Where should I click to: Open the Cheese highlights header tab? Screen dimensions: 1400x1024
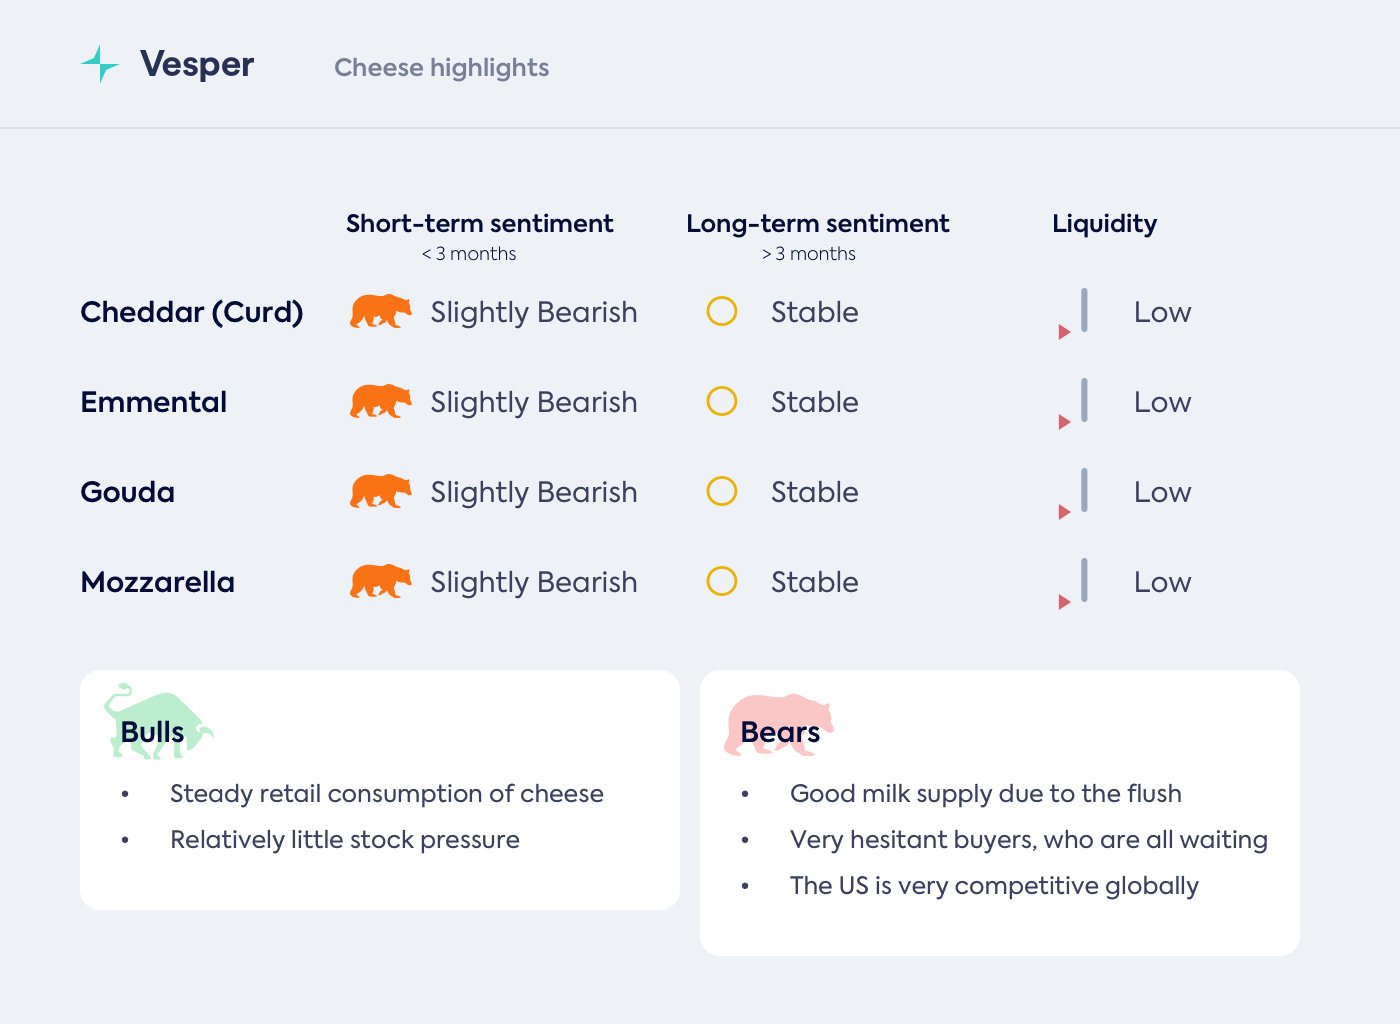(441, 67)
